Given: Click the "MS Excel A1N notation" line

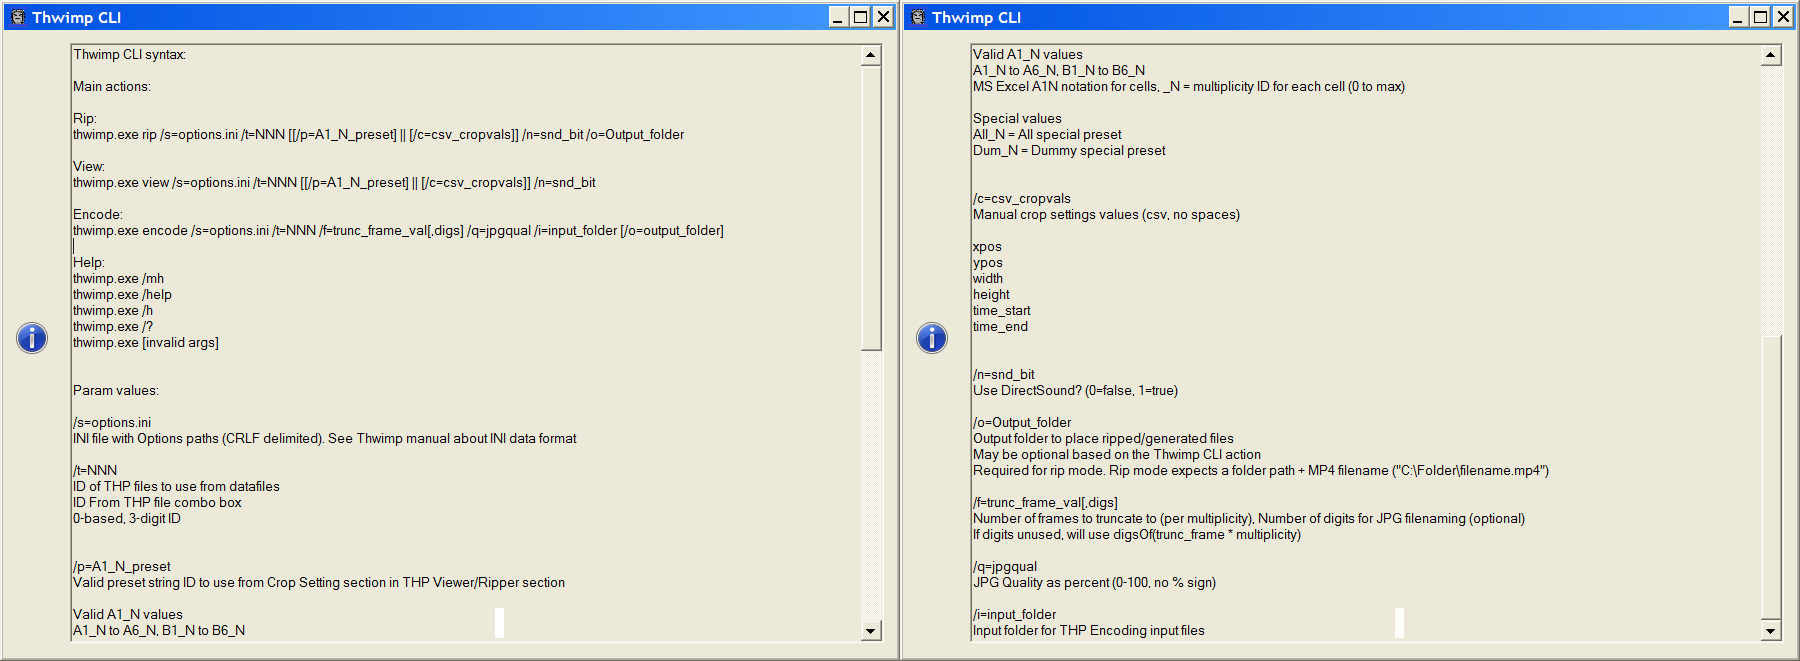Looking at the screenshot, I should coord(1189,87).
